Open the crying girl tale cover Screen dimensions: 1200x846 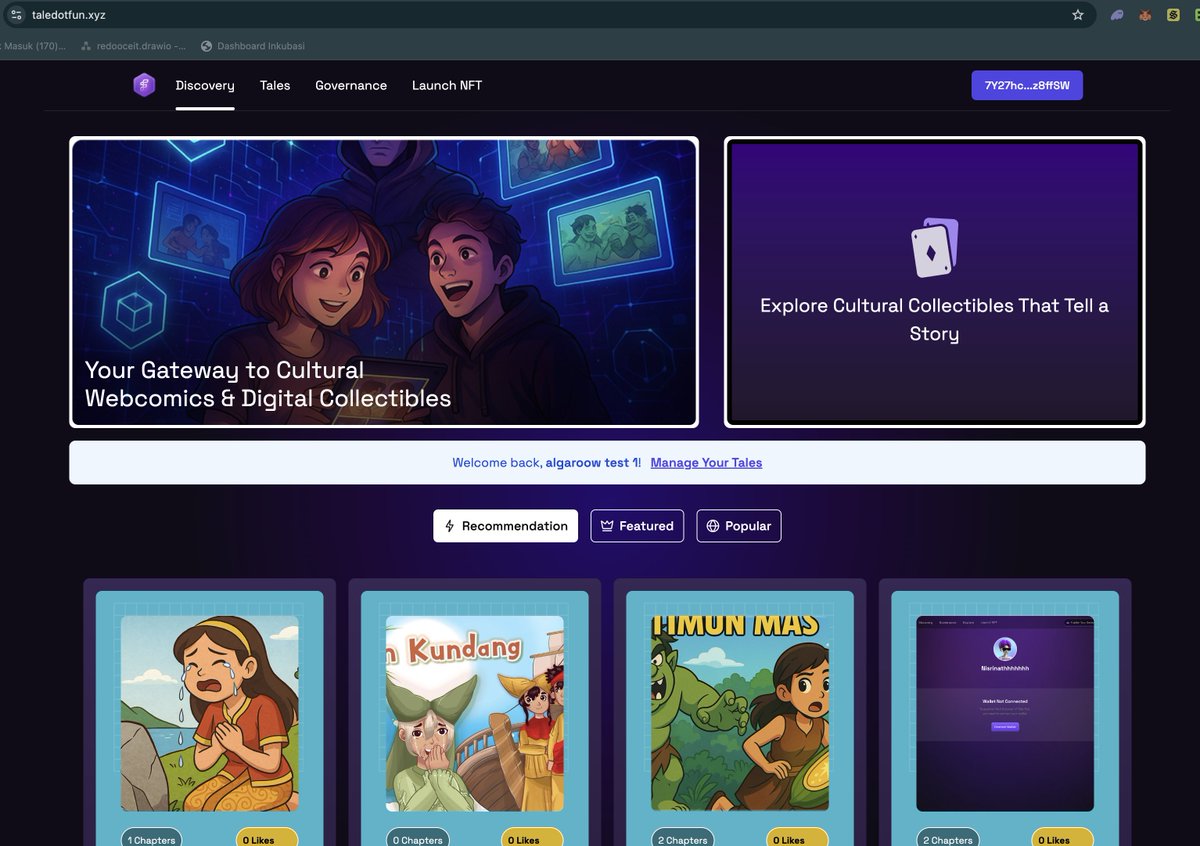click(210, 713)
